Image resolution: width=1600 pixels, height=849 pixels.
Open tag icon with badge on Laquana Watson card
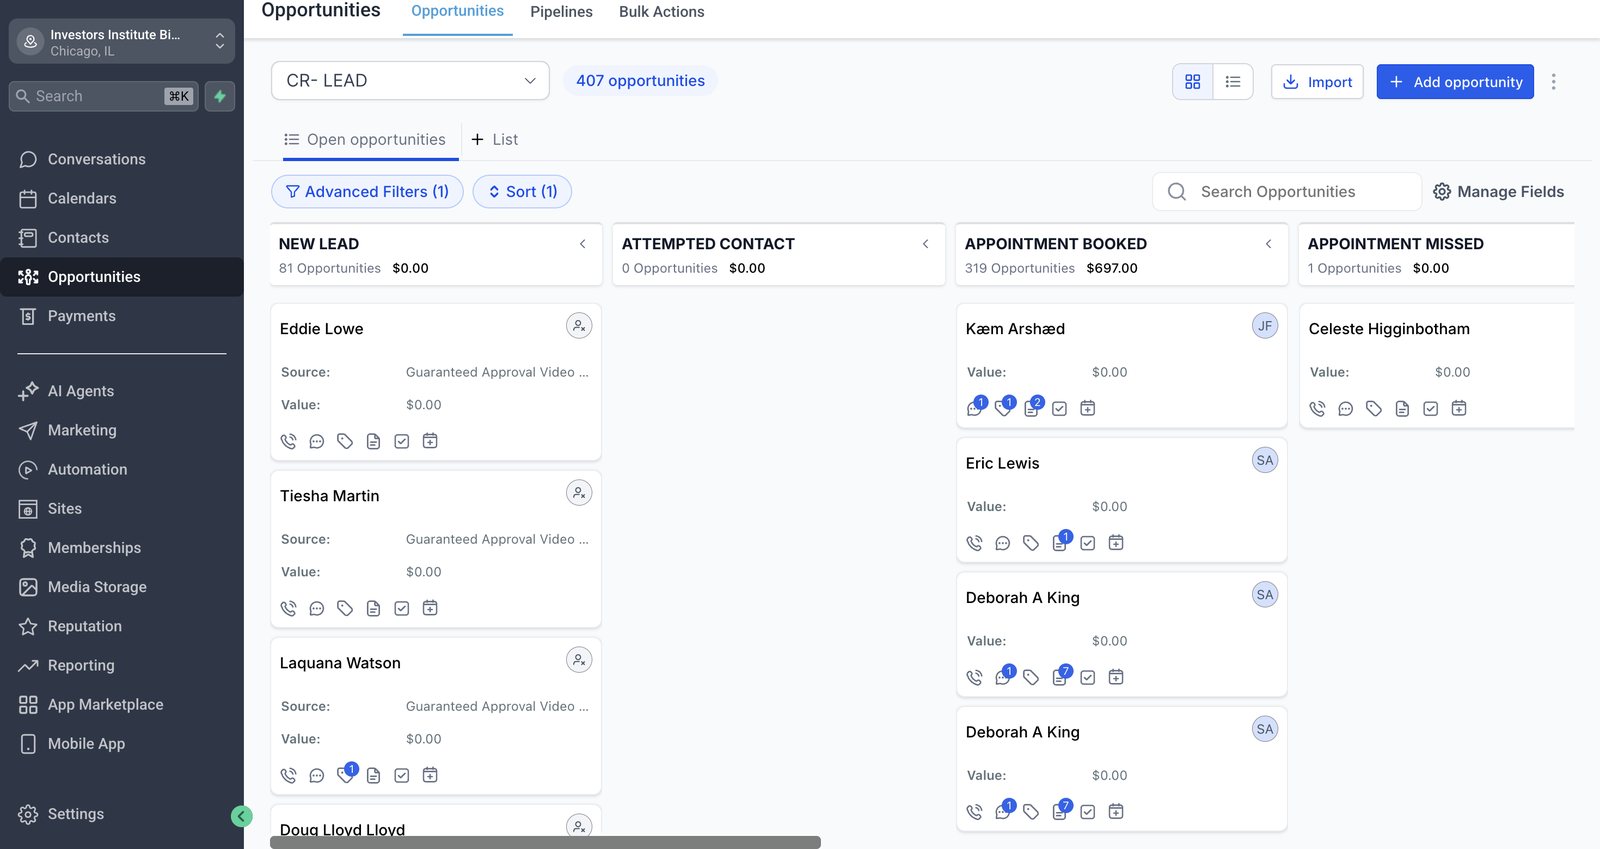(346, 774)
